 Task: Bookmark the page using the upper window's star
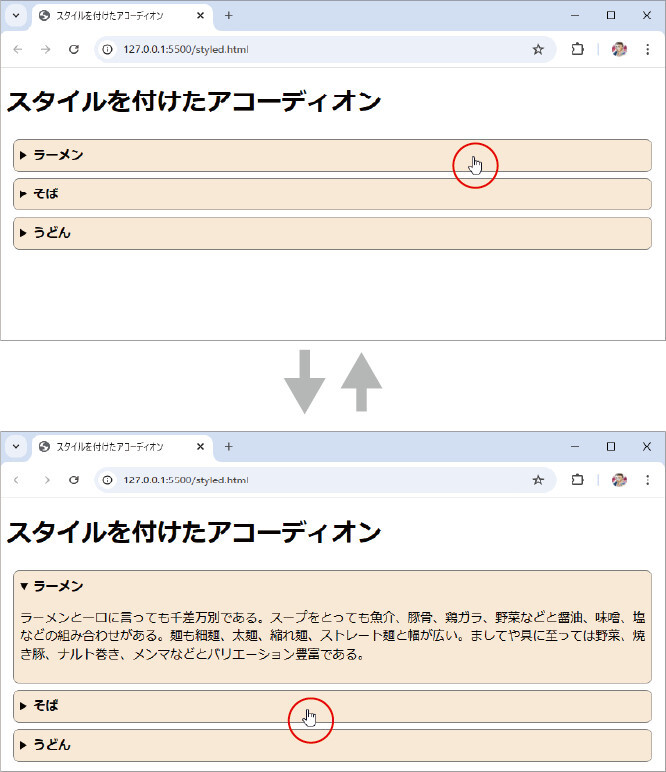coord(538,49)
